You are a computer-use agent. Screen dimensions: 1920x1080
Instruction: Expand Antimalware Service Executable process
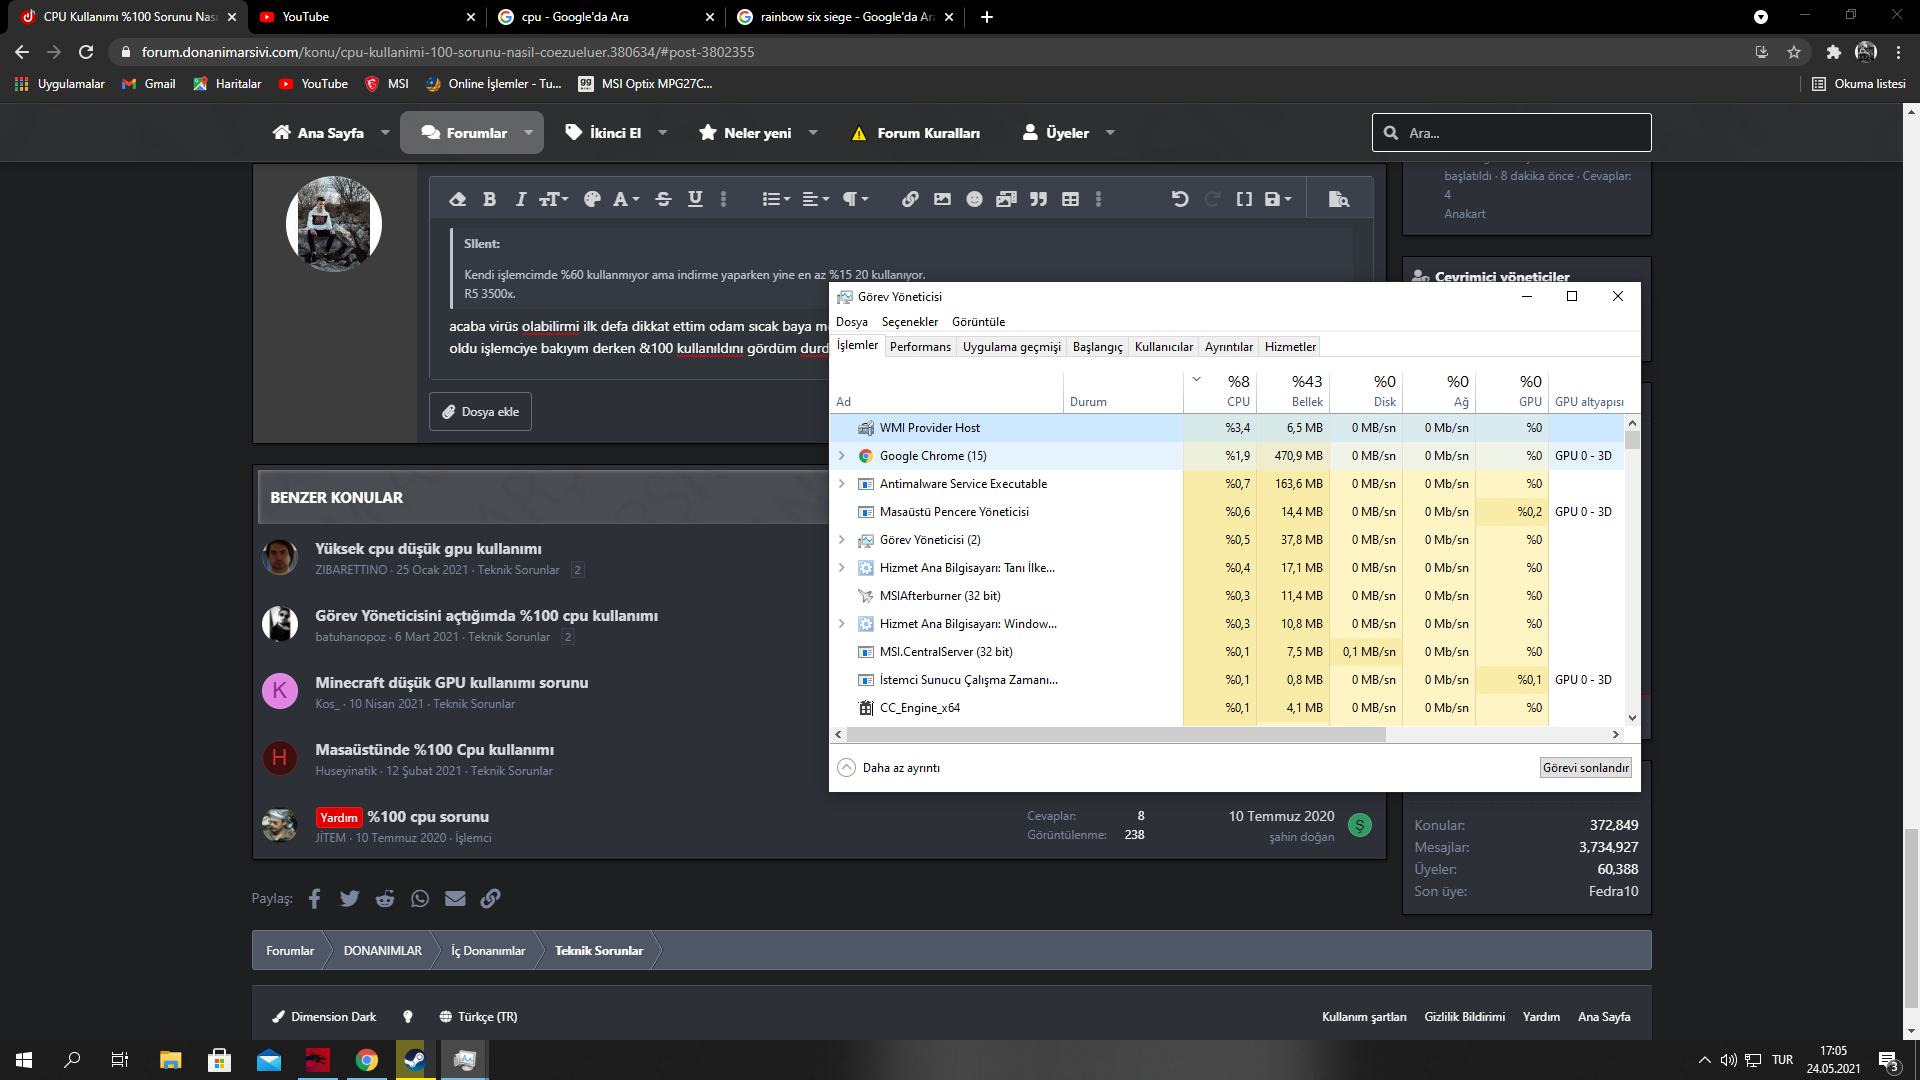841,484
